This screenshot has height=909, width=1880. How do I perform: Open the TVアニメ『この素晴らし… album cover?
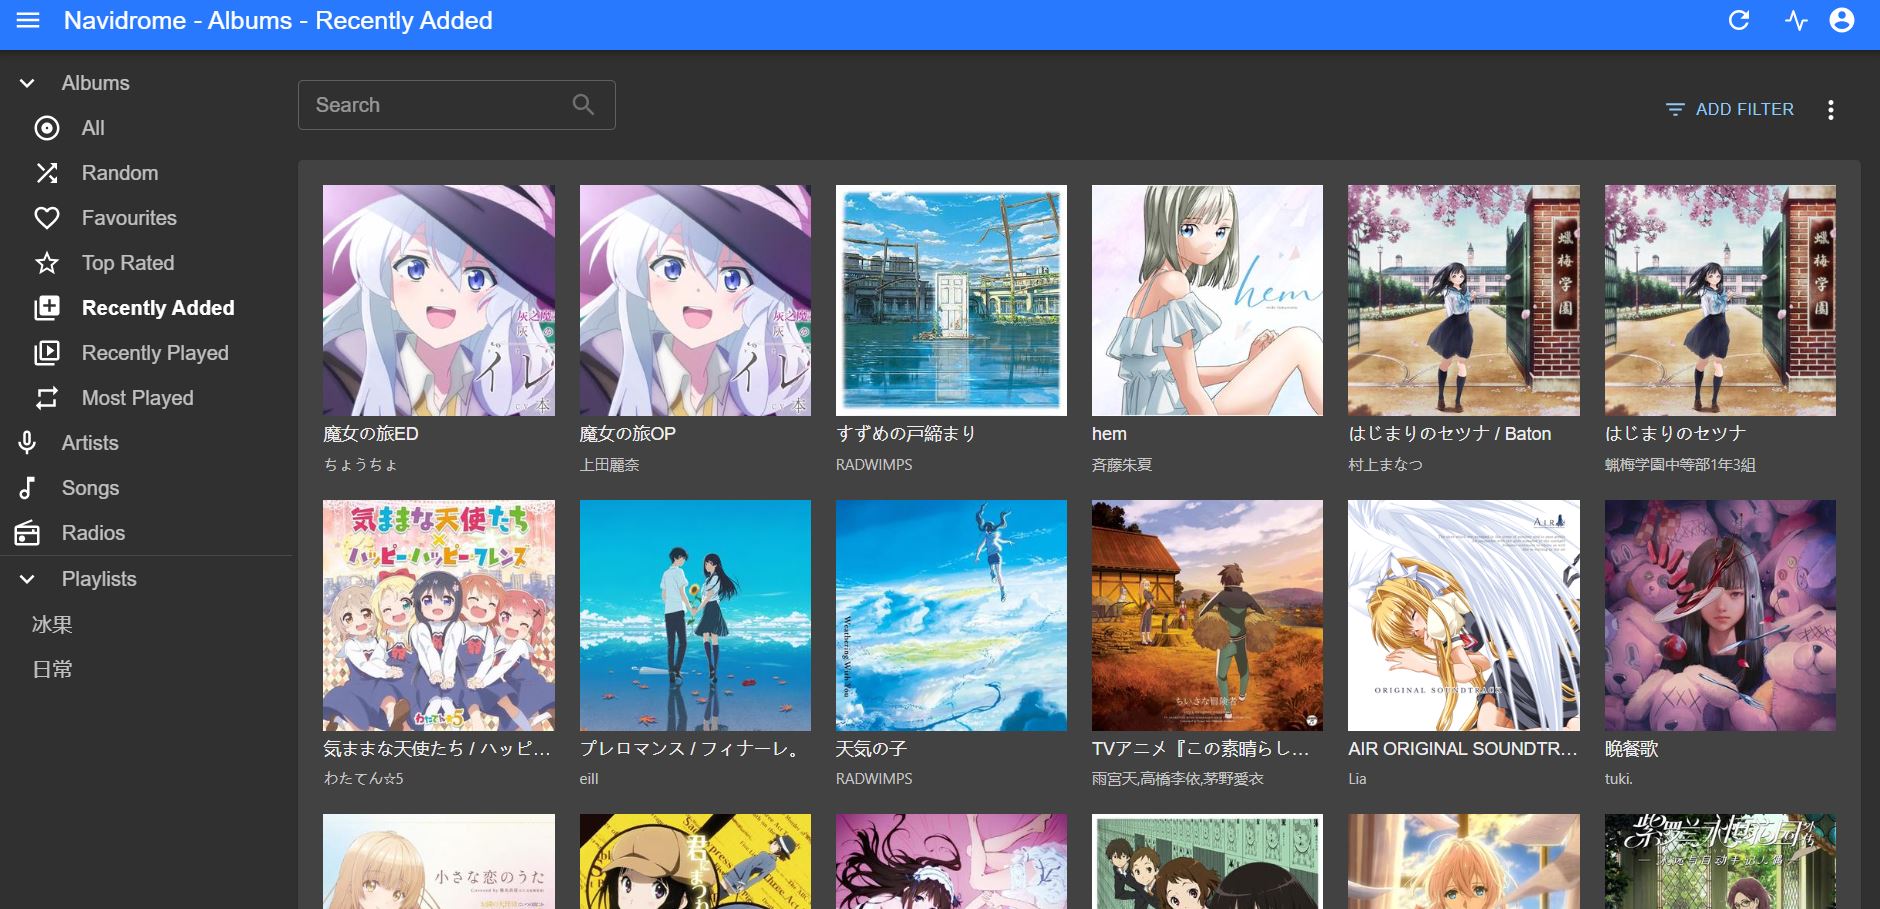tap(1207, 615)
